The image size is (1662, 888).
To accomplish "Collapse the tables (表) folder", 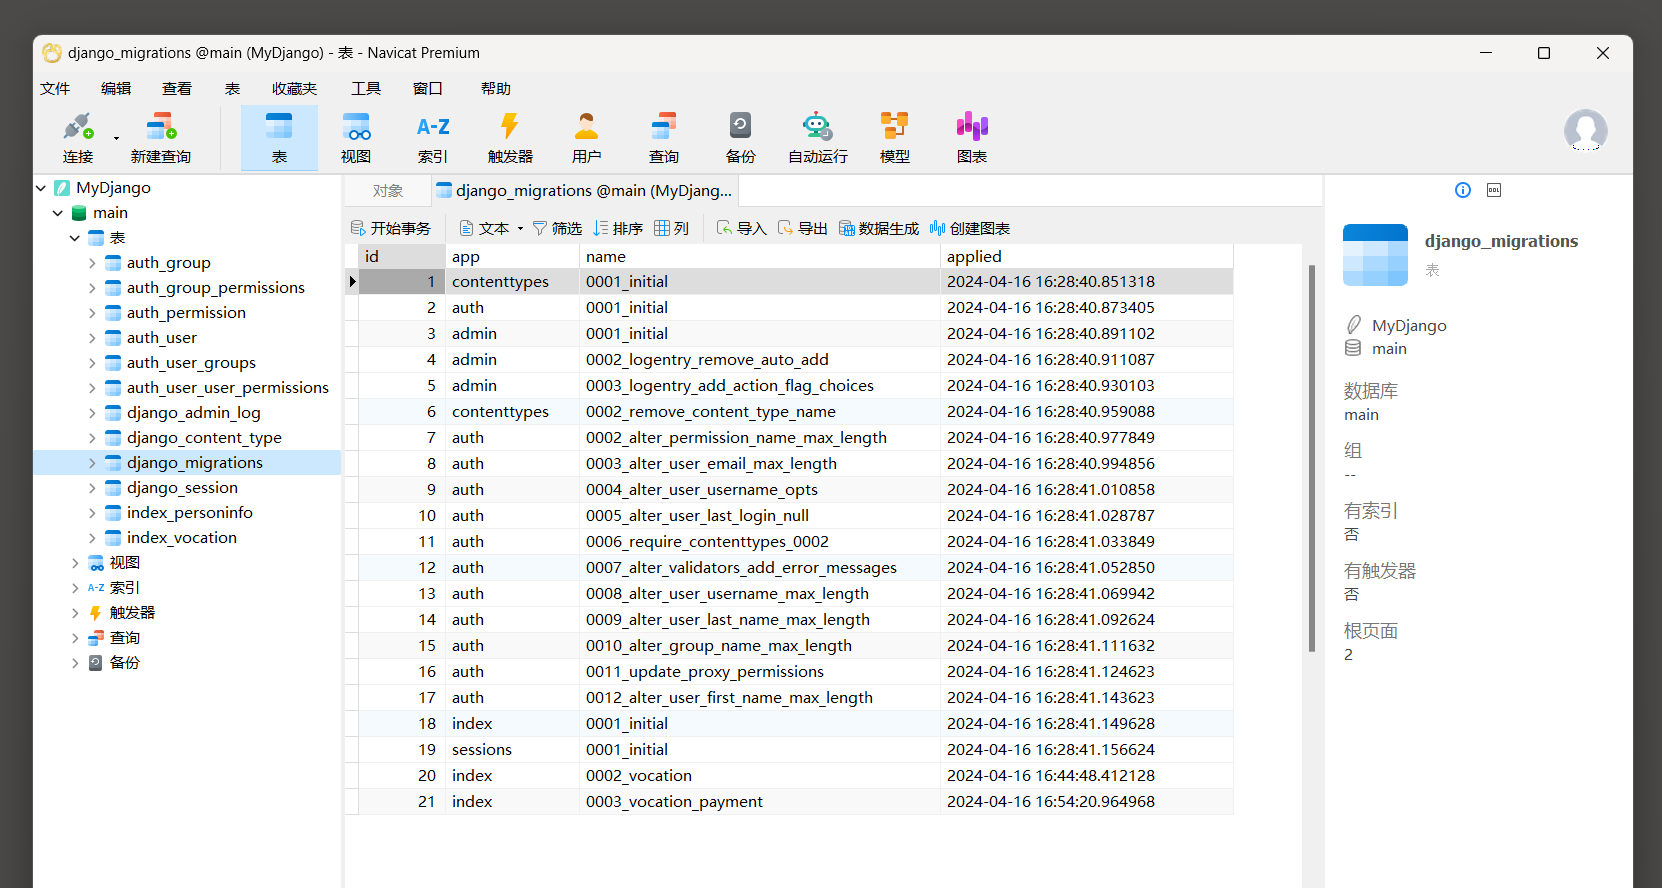I will tap(75, 238).
